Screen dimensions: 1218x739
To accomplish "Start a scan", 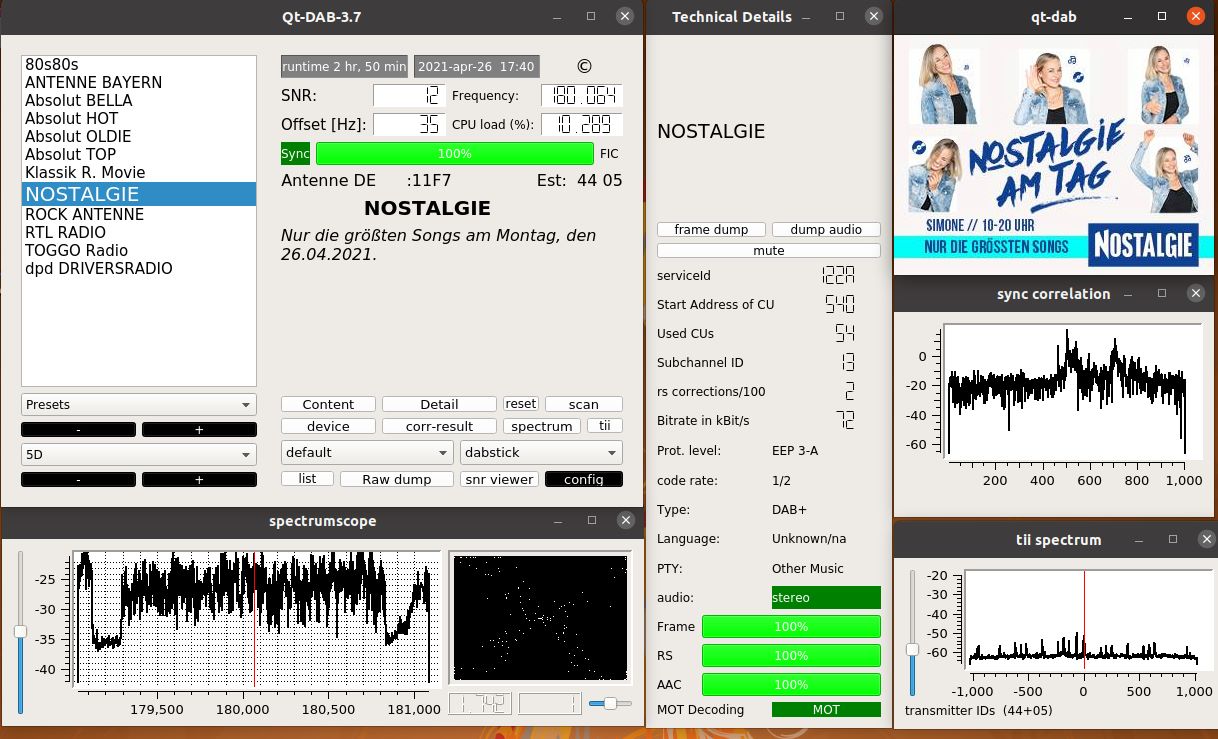I will click(584, 404).
